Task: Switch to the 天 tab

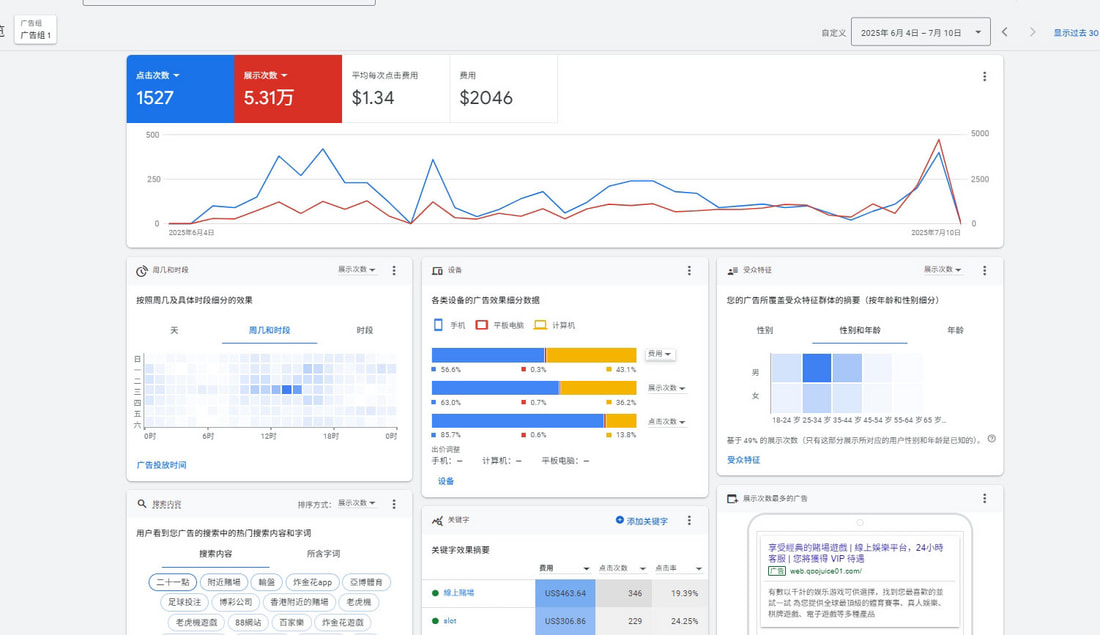Action: (x=174, y=330)
